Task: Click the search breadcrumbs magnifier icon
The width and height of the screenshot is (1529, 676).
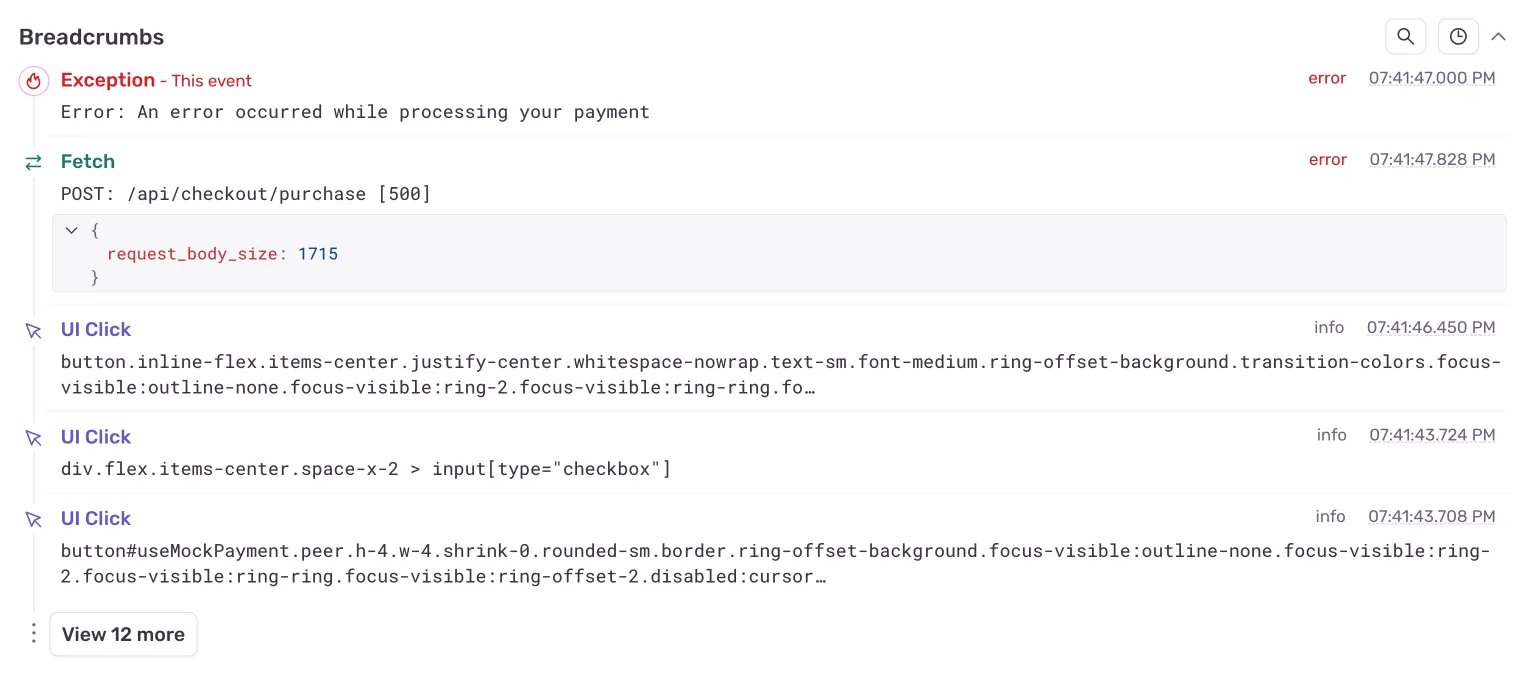Action: [1405, 37]
